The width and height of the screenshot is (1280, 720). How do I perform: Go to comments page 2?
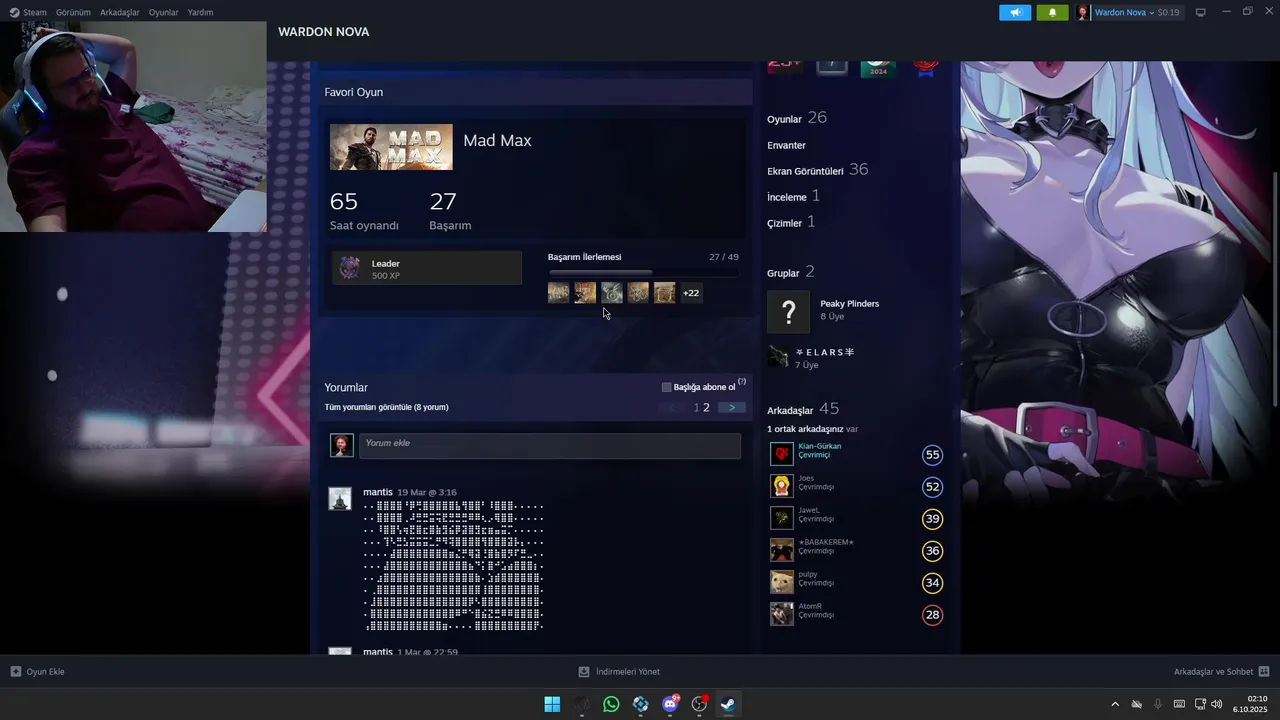click(x=706, y=407)
